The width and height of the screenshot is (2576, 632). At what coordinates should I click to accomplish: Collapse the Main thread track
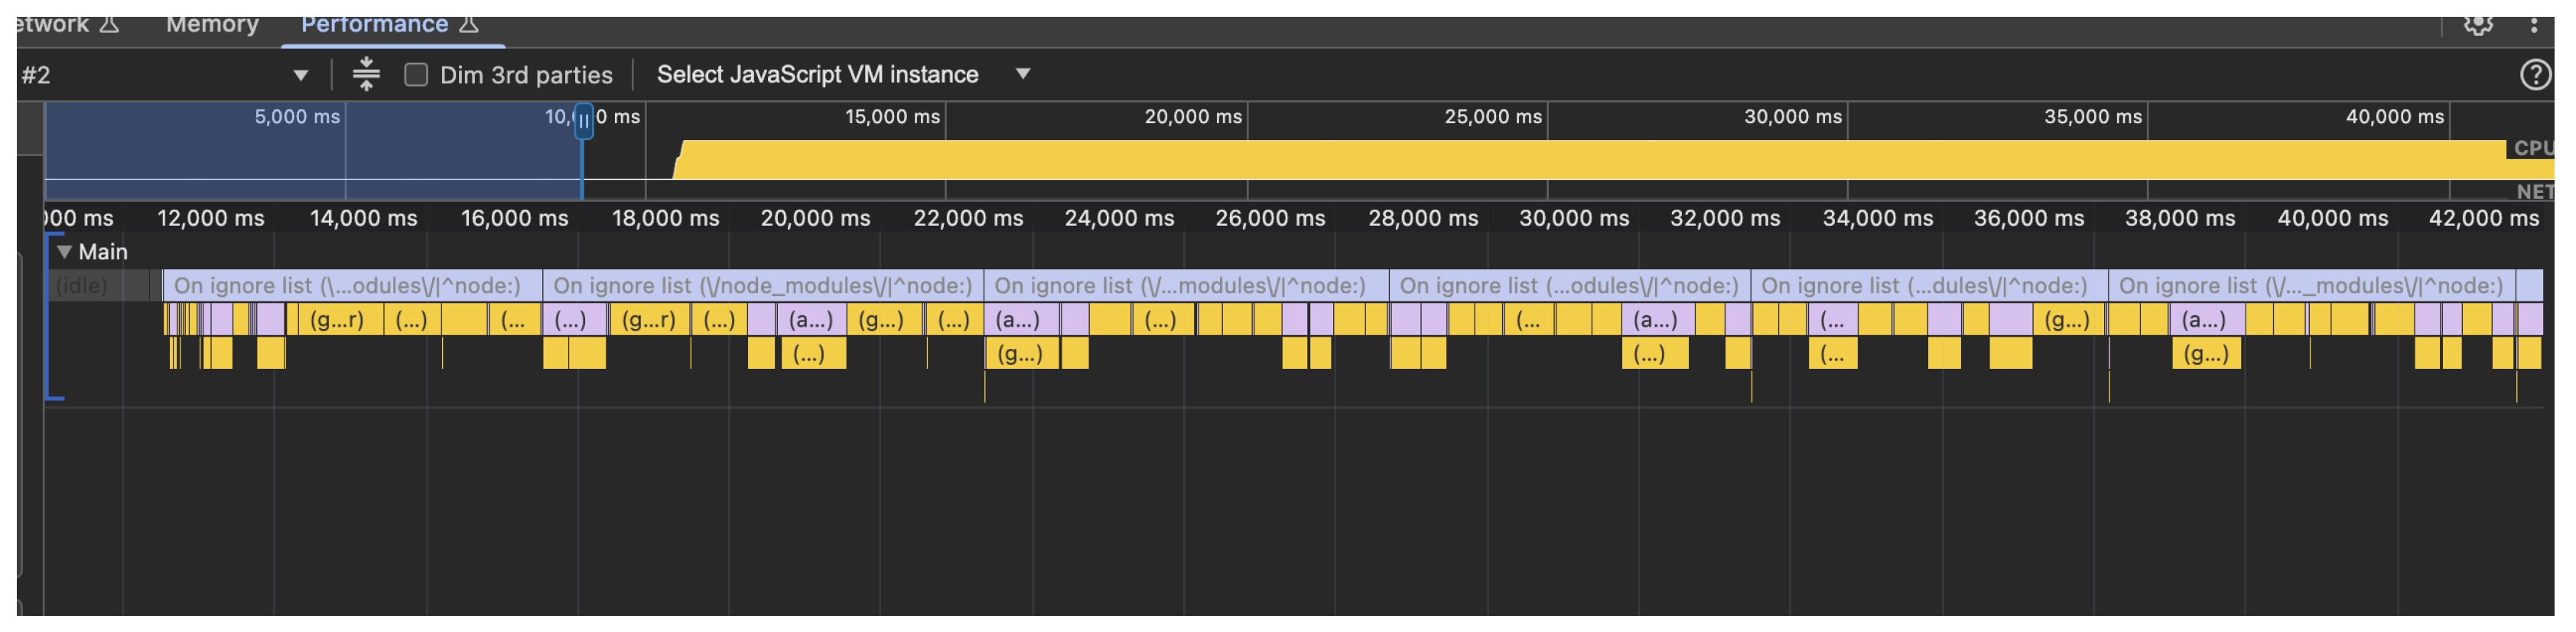64,252
